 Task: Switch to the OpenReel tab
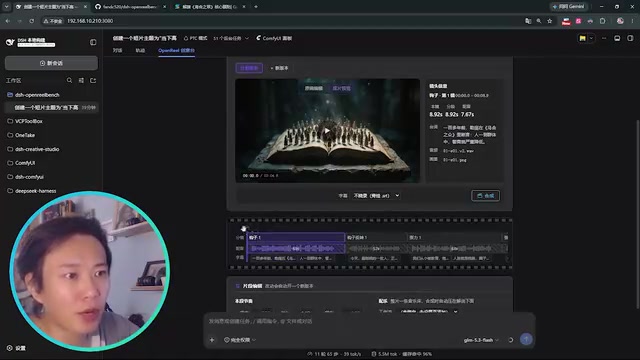(176, 51)
